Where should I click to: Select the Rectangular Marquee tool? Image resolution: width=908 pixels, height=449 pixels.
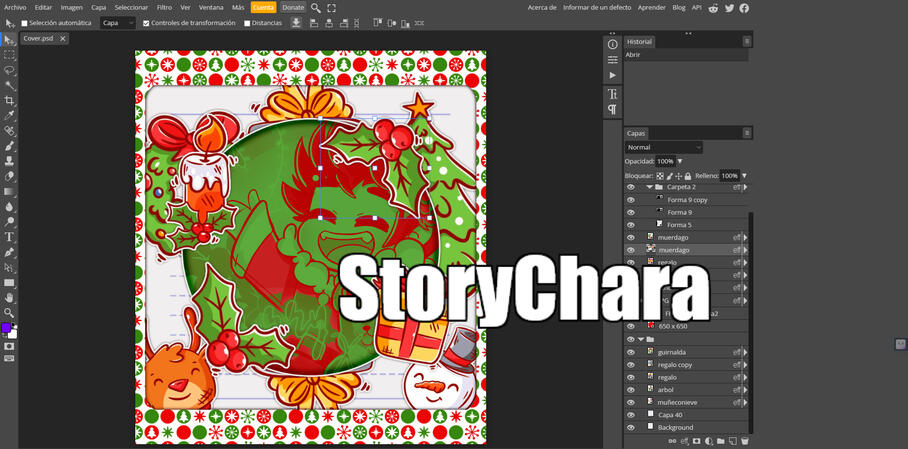tap(9, 55)
